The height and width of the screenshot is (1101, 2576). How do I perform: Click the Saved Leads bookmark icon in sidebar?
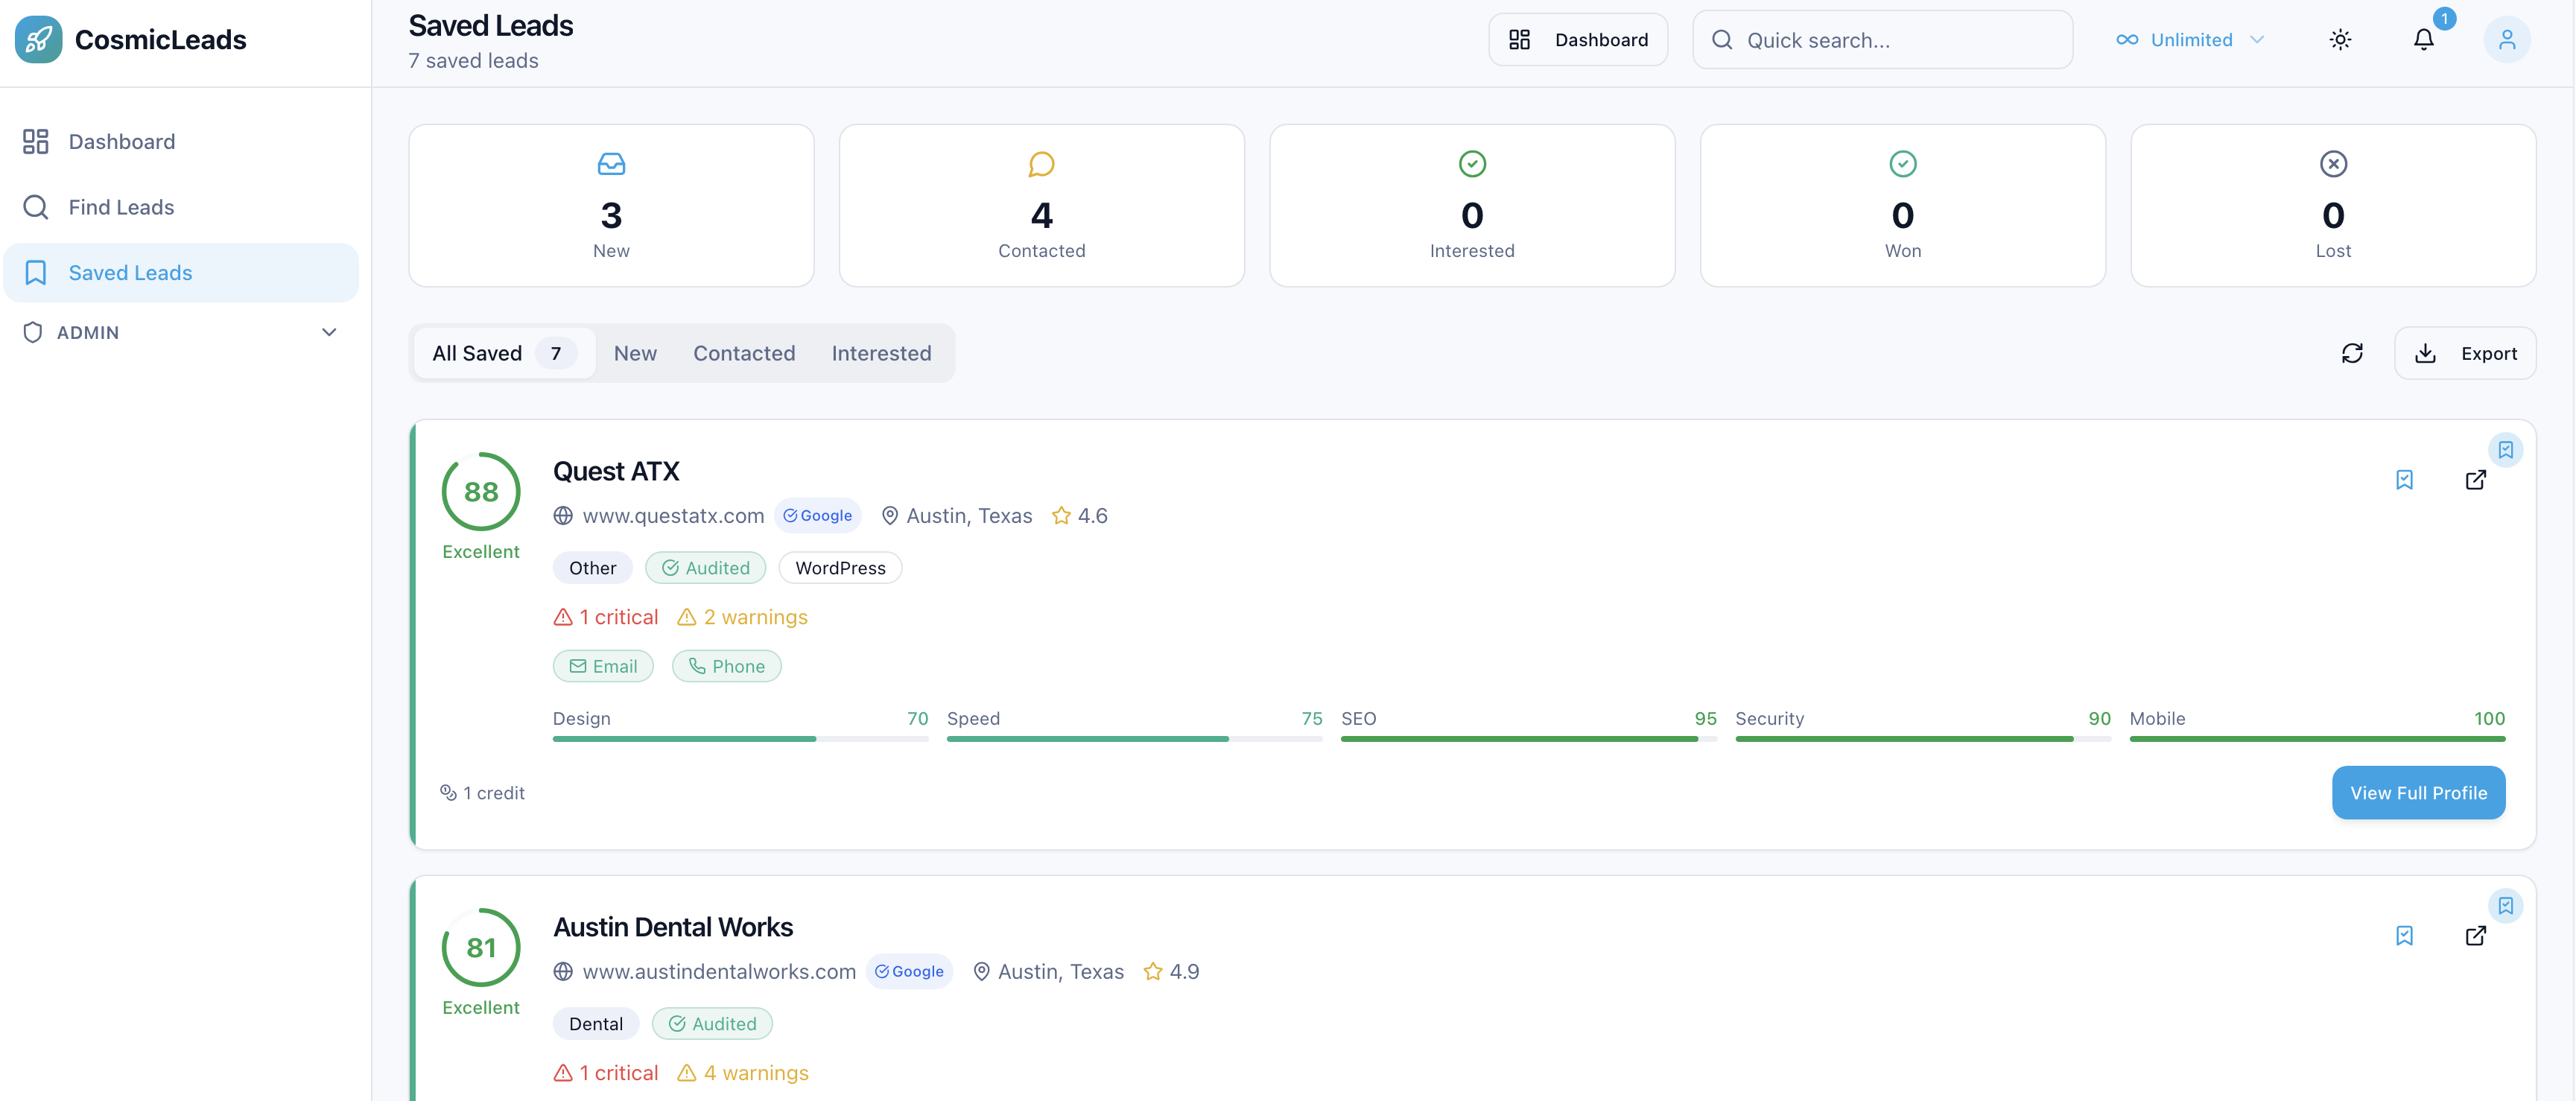[x=36, y=272]
